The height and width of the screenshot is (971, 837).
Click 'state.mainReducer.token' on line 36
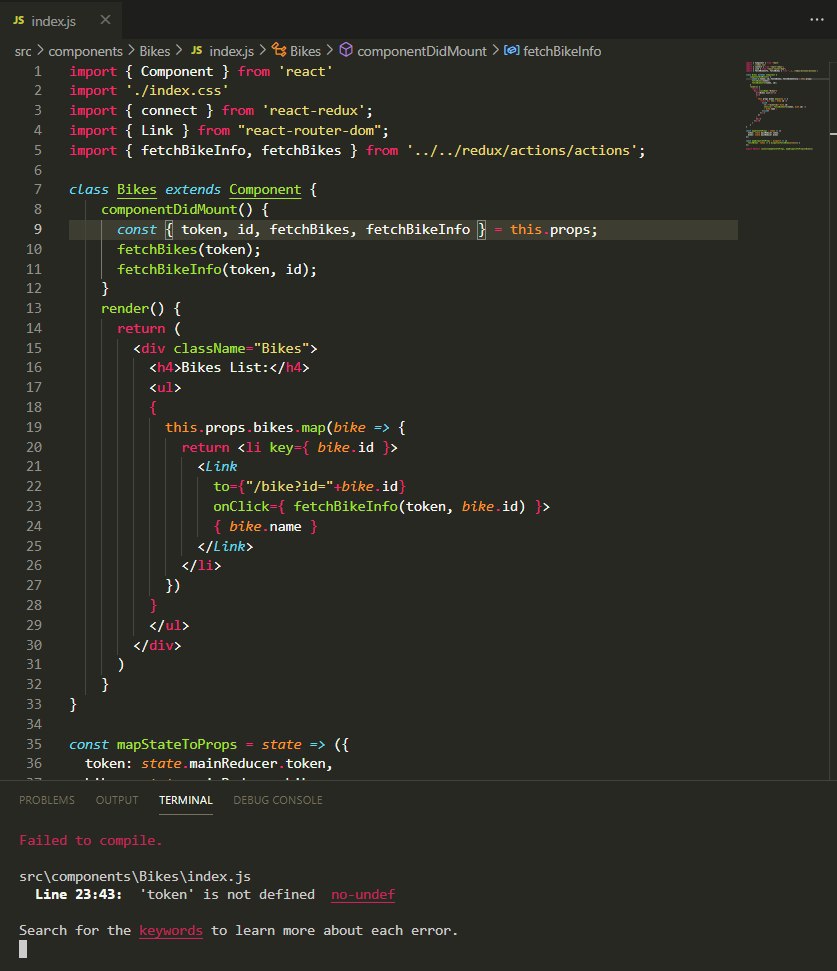233,764
